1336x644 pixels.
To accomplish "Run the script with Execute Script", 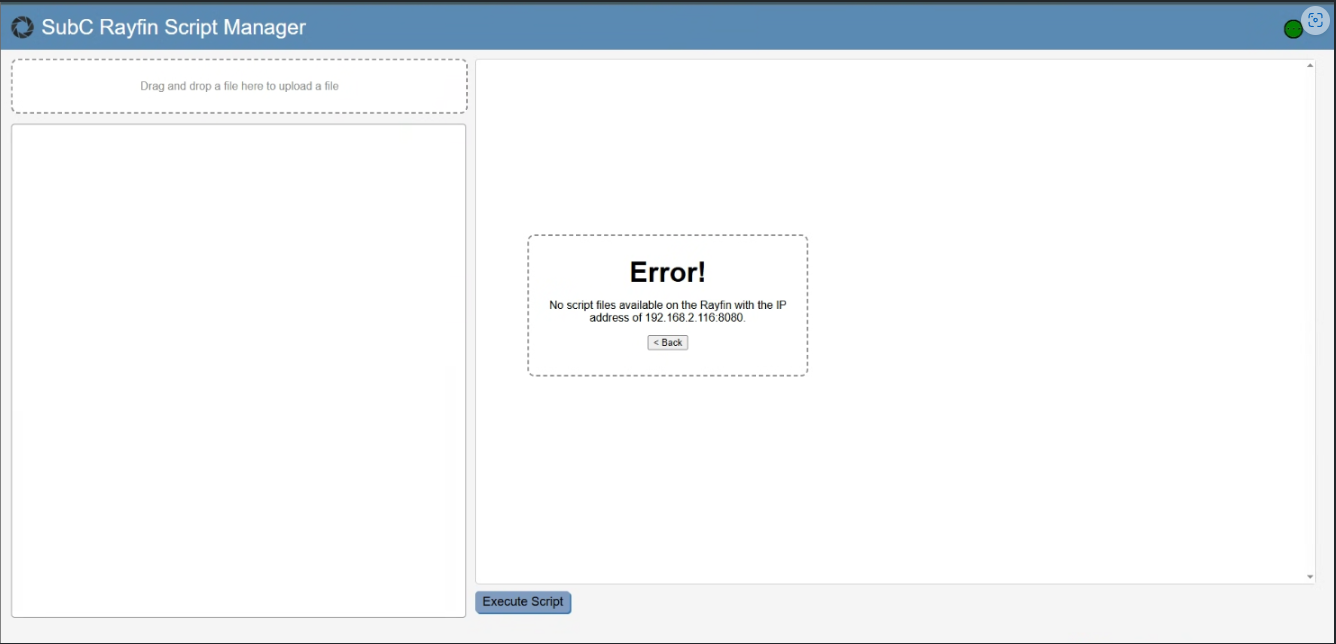I will [523, 602].
